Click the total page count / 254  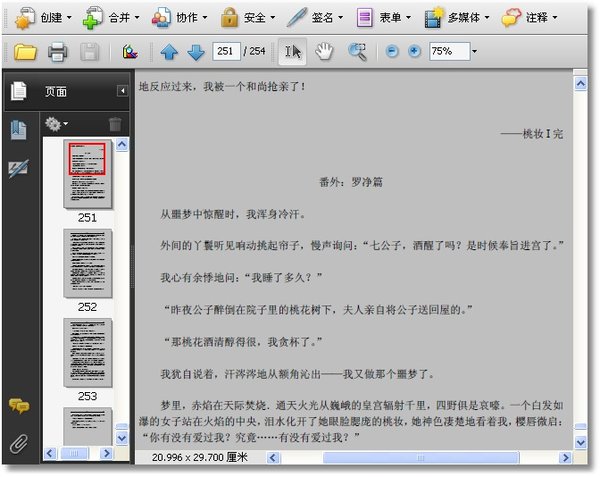254,51
